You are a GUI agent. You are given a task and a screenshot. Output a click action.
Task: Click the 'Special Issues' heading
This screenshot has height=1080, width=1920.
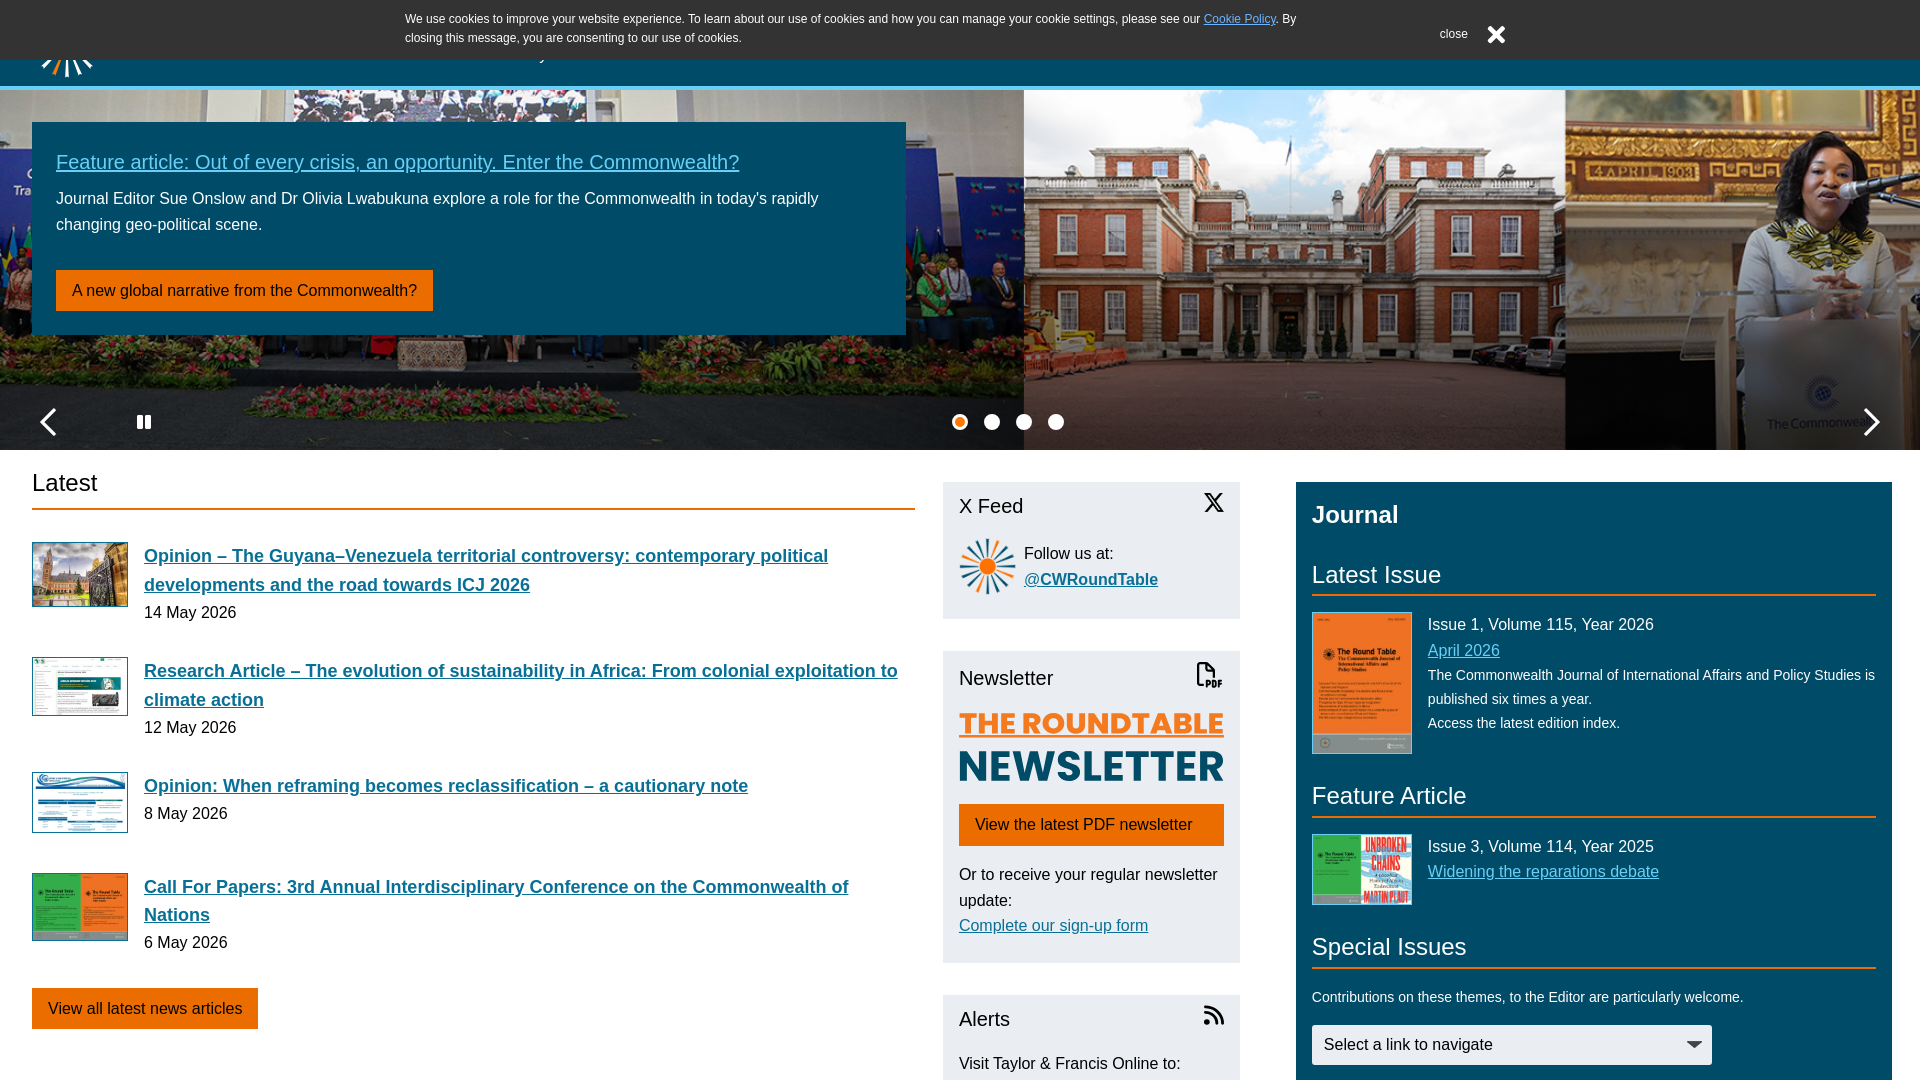[x=1388, y=947]
